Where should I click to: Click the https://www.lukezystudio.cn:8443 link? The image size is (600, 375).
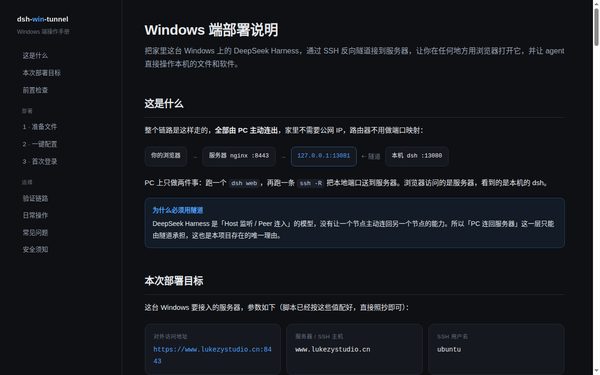(x=212, y=355)
